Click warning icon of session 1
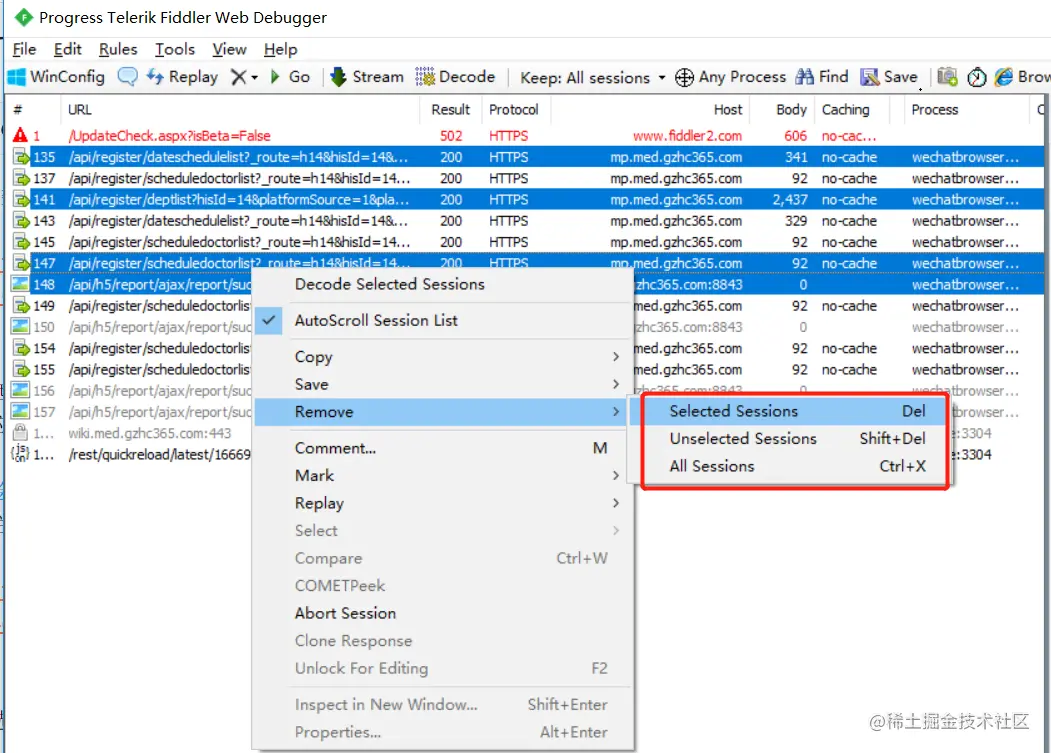The height and width of the screenshot is (753, 1051). tap(20, 135)
